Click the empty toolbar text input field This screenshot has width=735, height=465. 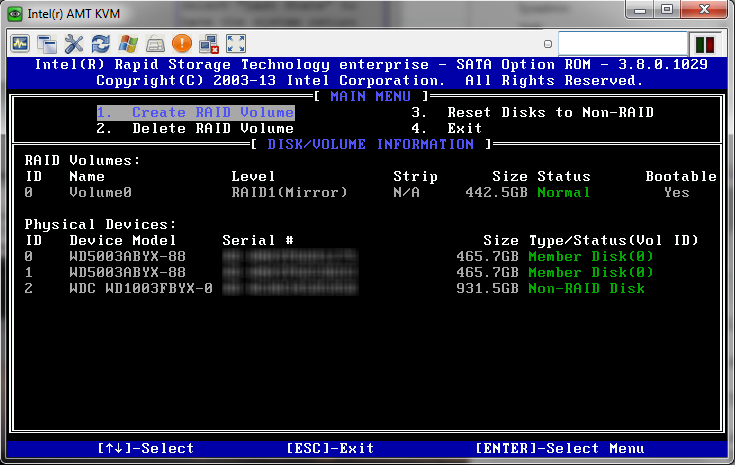click(x=622, y=44)
